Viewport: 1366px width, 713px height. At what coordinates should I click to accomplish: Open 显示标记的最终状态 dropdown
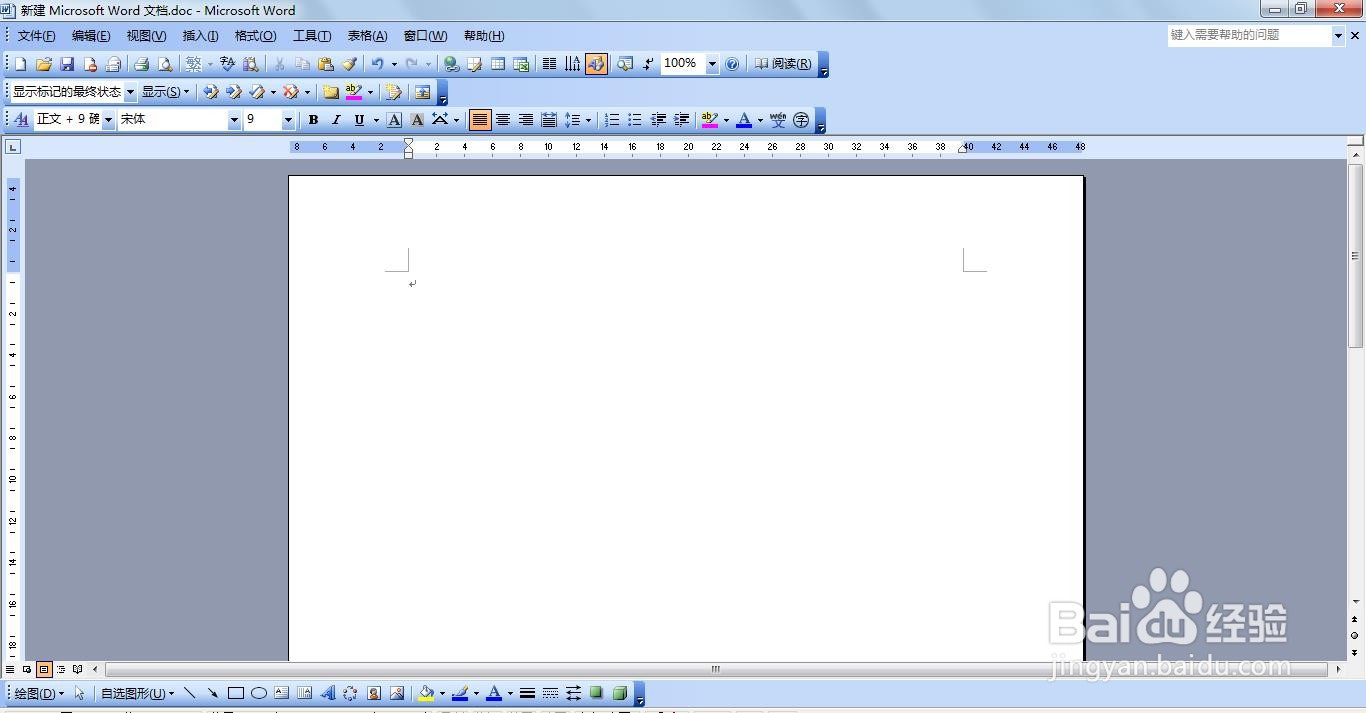pyautogui.click(x=130, y=92)
